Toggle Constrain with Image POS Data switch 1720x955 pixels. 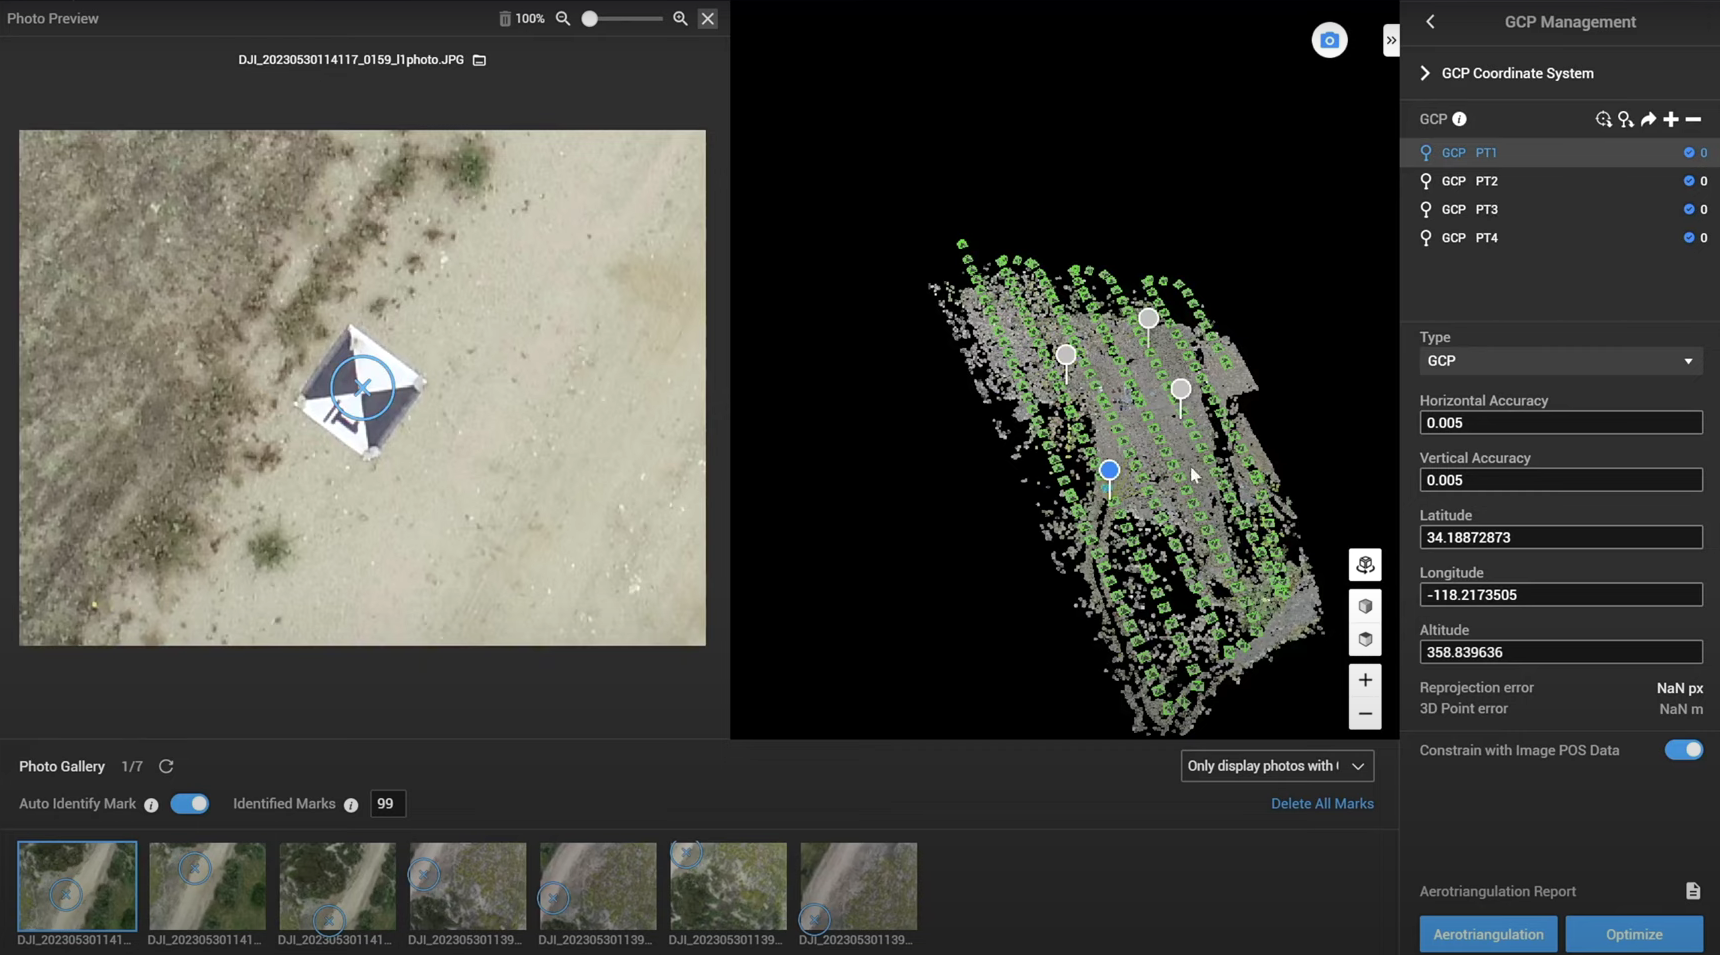pyautogui.click(x=1684, y=750)
